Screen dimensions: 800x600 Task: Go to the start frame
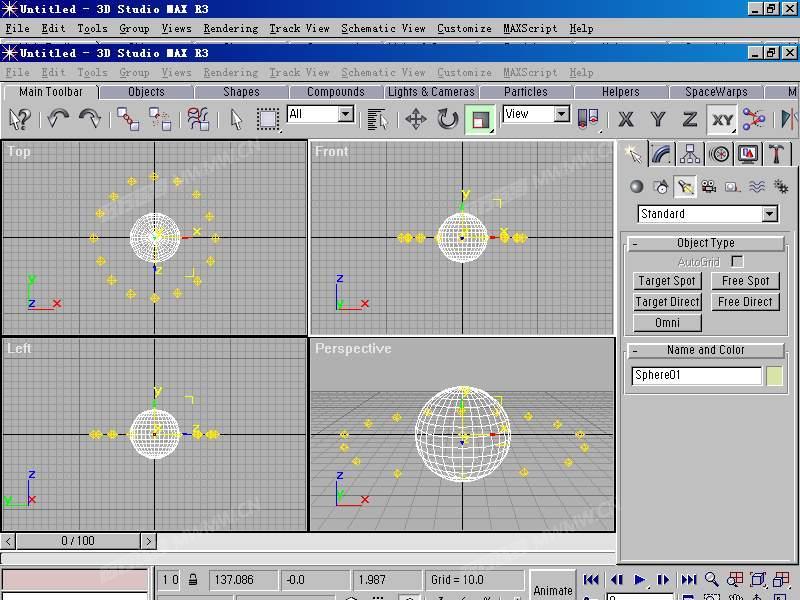tap(591, 580)
